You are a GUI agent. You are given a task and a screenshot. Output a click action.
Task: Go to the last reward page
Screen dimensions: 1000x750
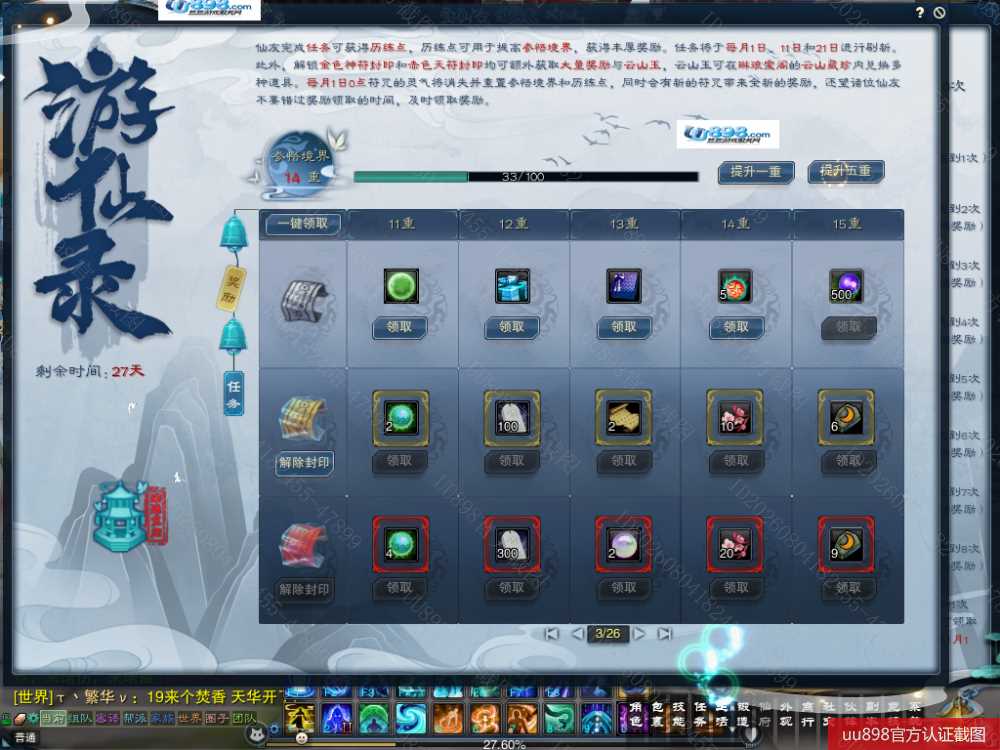664,634
